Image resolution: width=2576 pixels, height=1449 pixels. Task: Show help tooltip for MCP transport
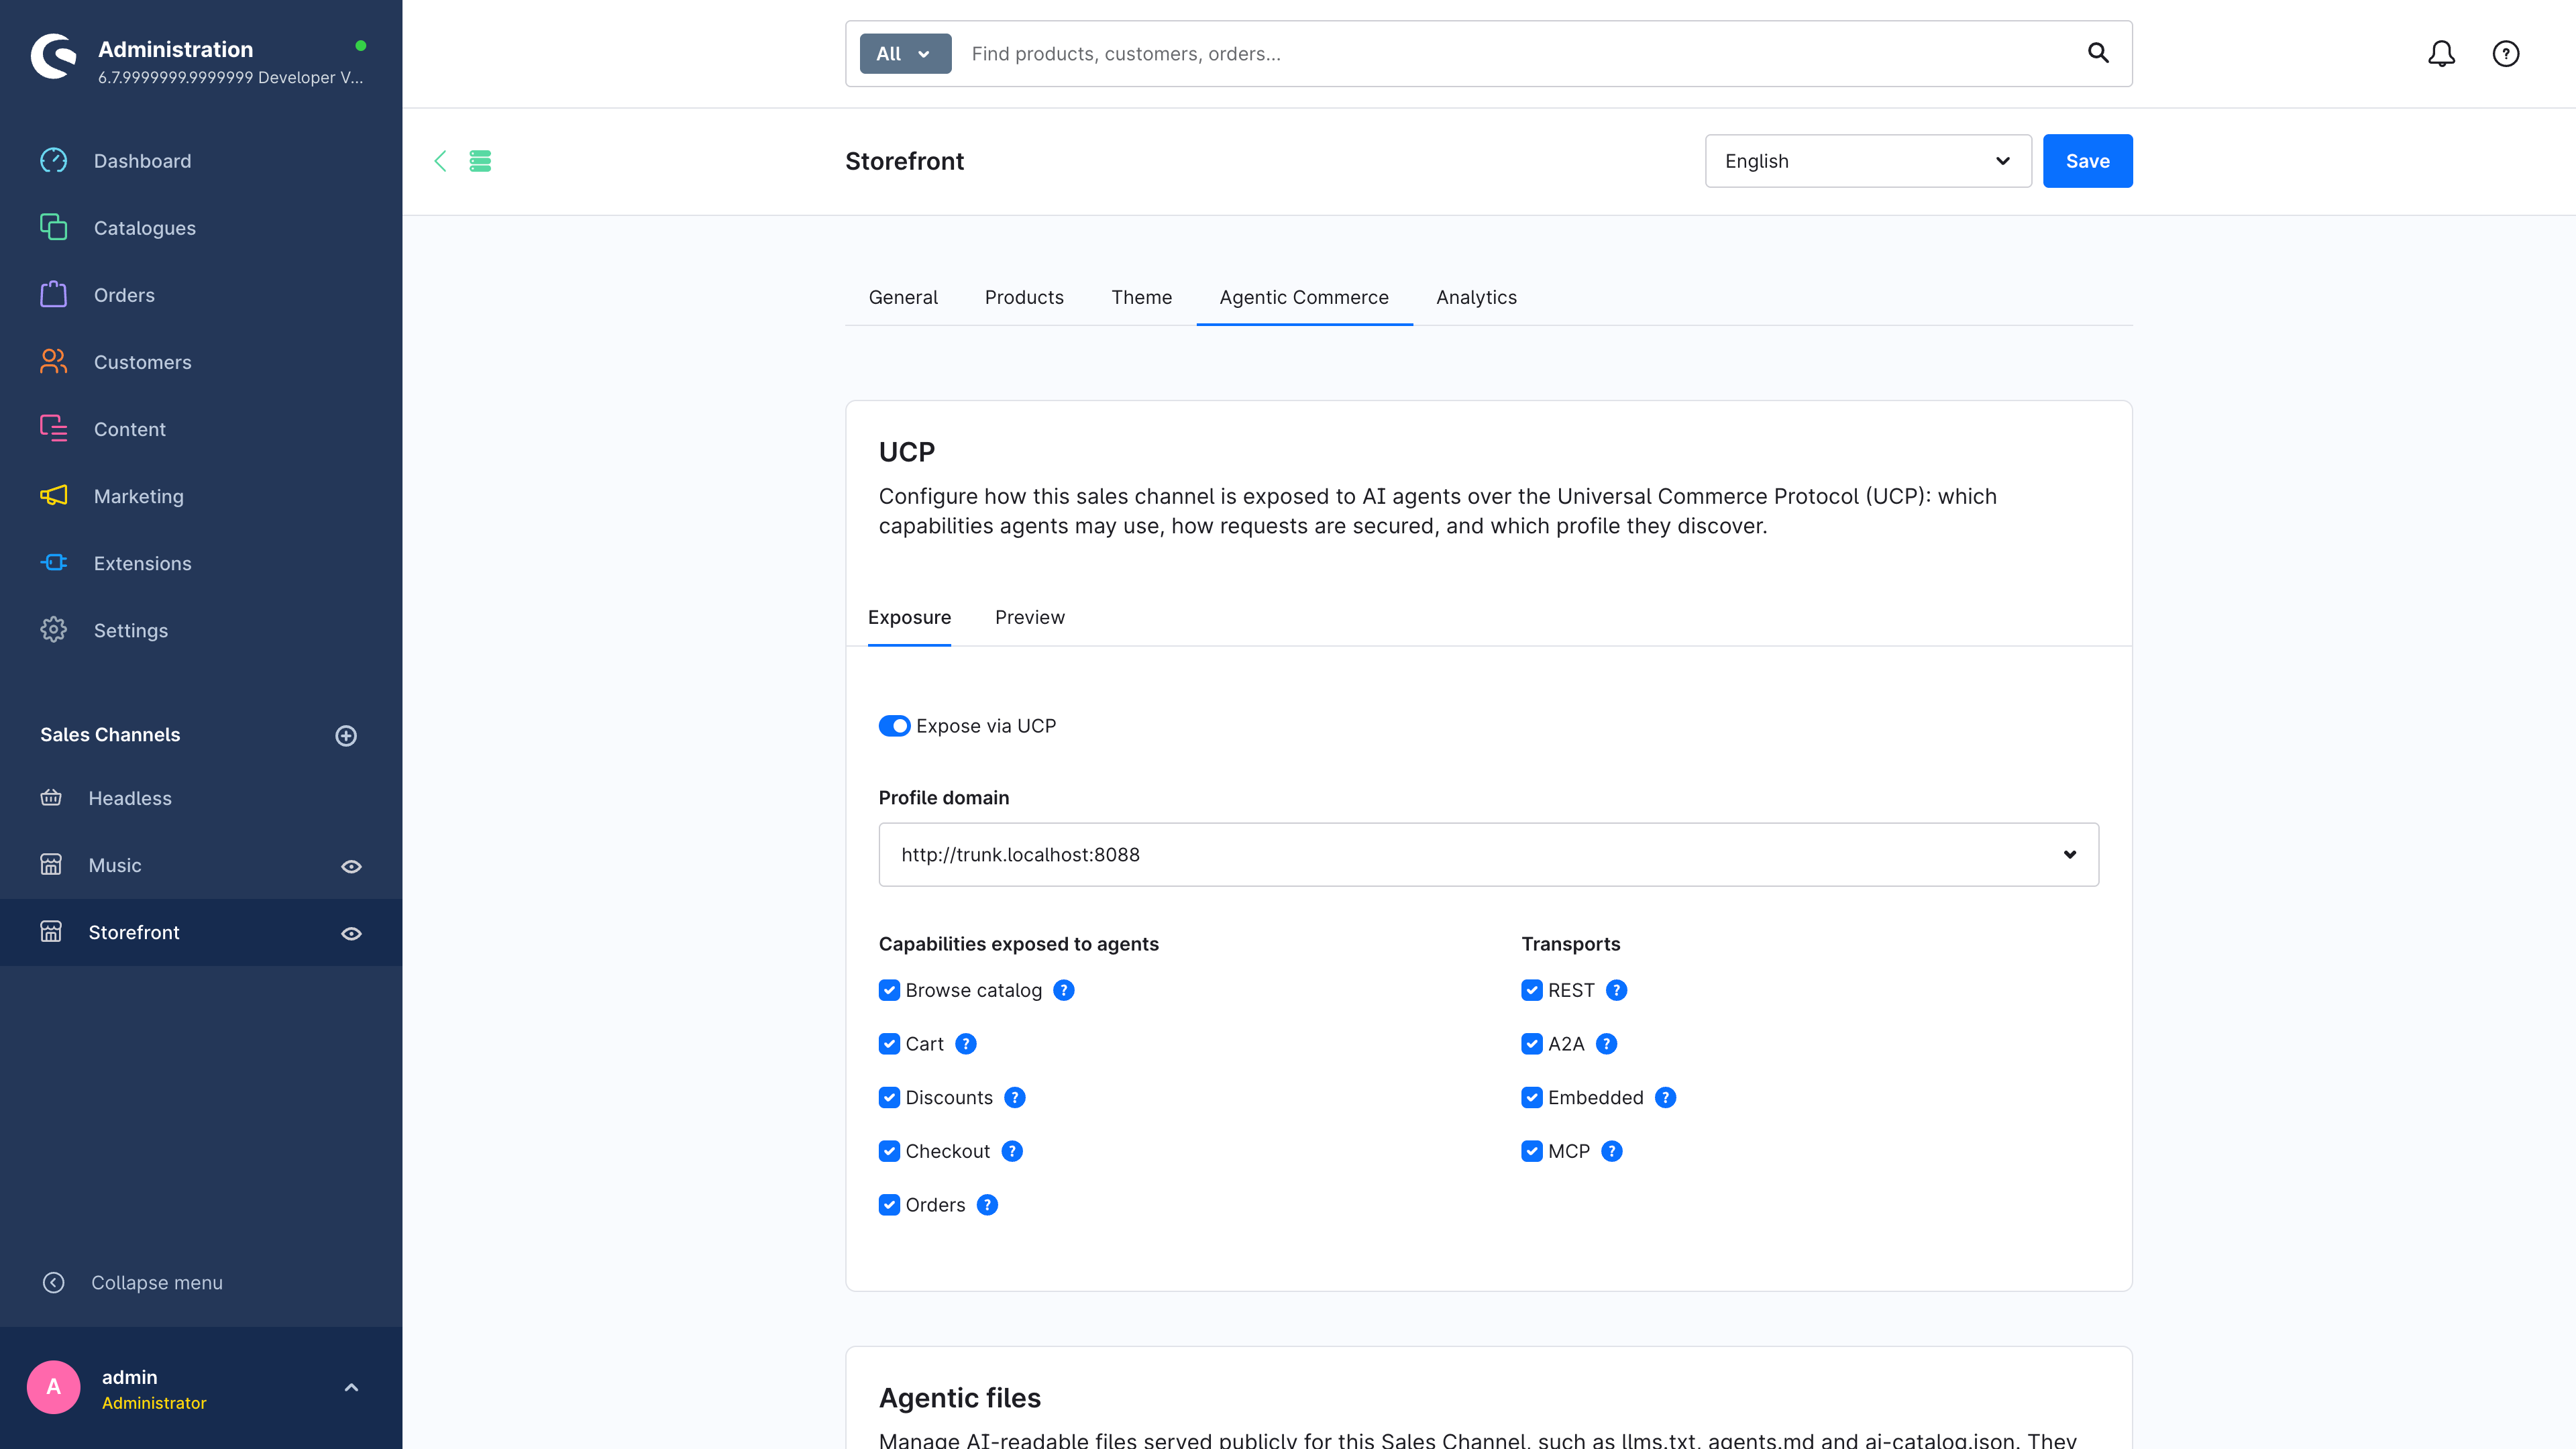click(1612, 1151)
